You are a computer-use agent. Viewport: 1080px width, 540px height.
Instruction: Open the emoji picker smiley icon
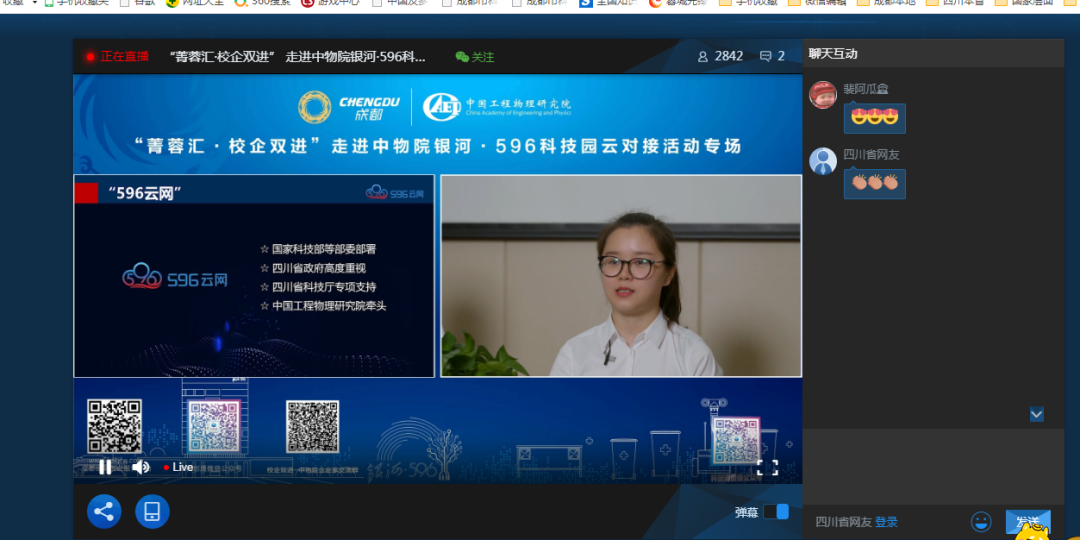(x=981, y=522)
